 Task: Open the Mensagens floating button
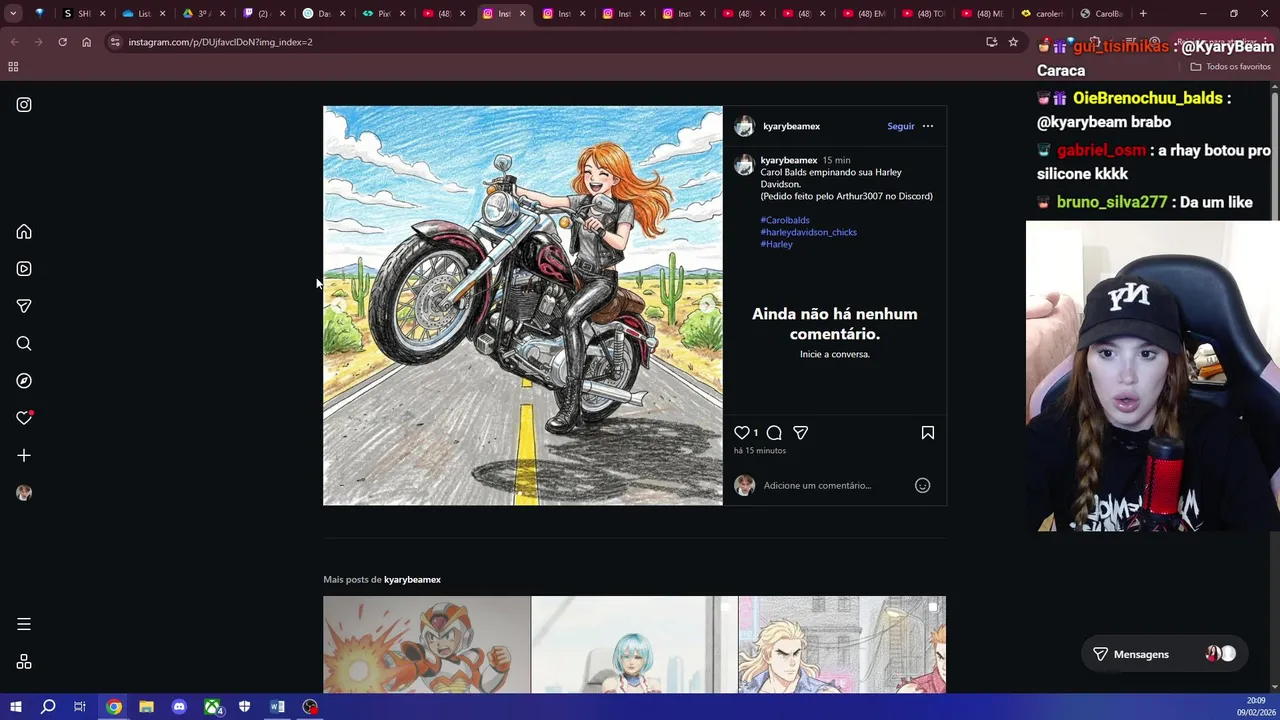(1164, 654)
